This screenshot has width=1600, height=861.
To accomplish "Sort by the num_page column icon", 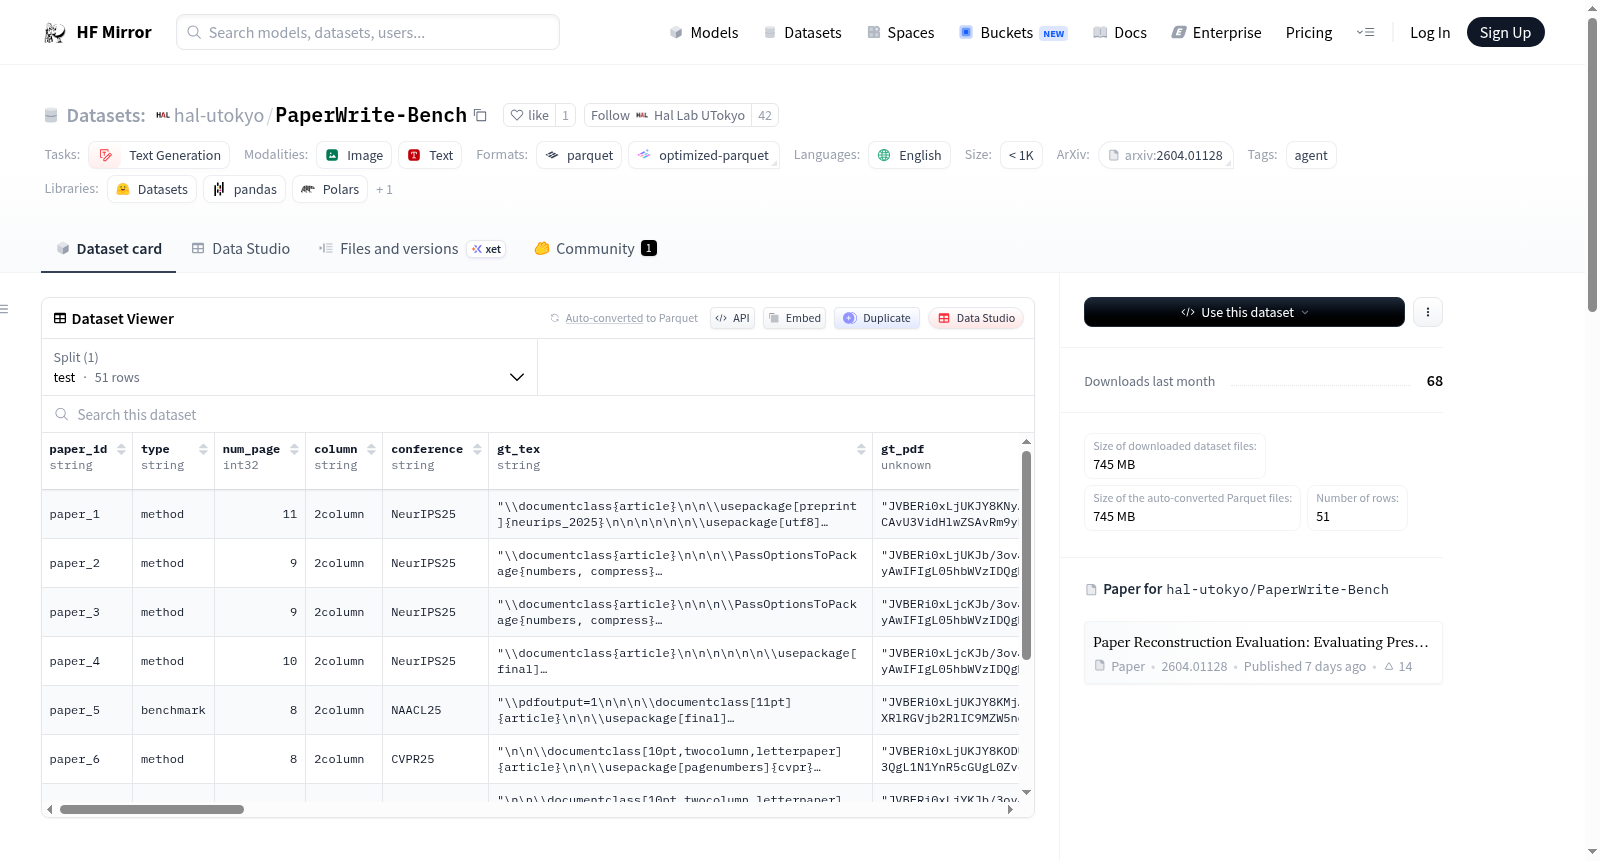I will tap(294, 449).
